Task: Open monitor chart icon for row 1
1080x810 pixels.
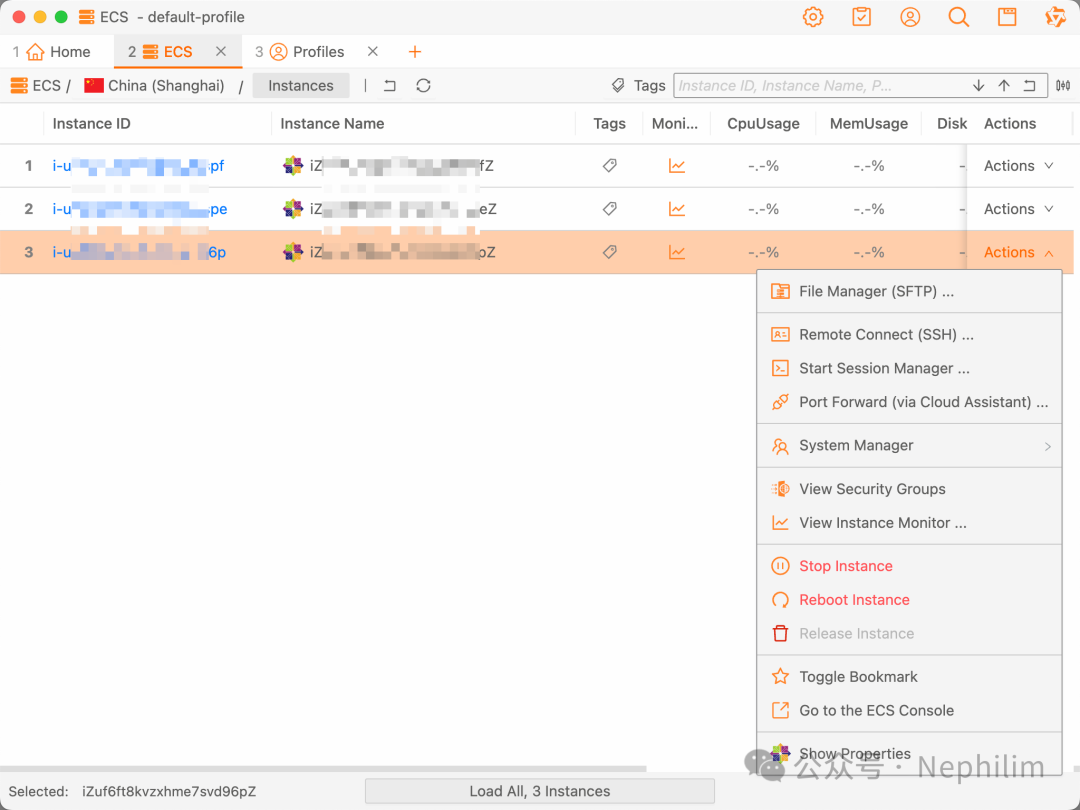Action: click(x=677, y=165)
